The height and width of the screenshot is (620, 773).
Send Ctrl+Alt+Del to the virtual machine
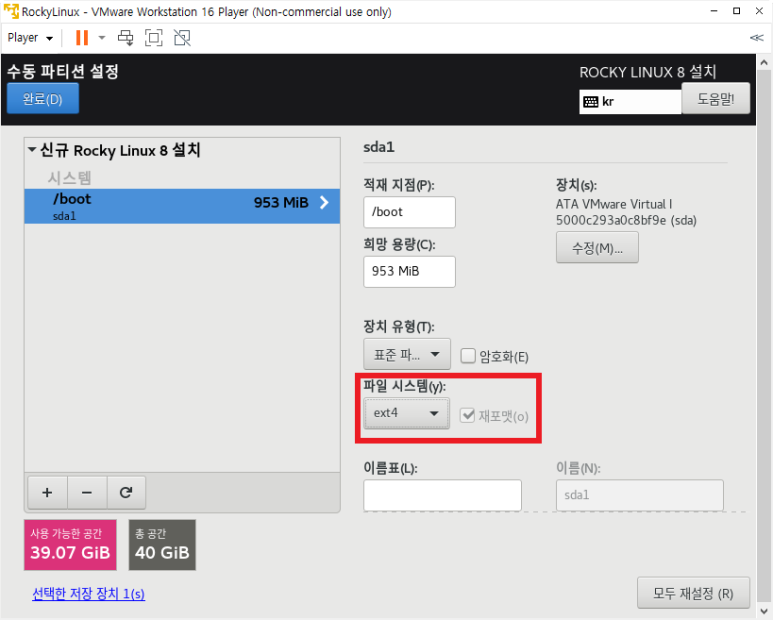click(126, 37)
